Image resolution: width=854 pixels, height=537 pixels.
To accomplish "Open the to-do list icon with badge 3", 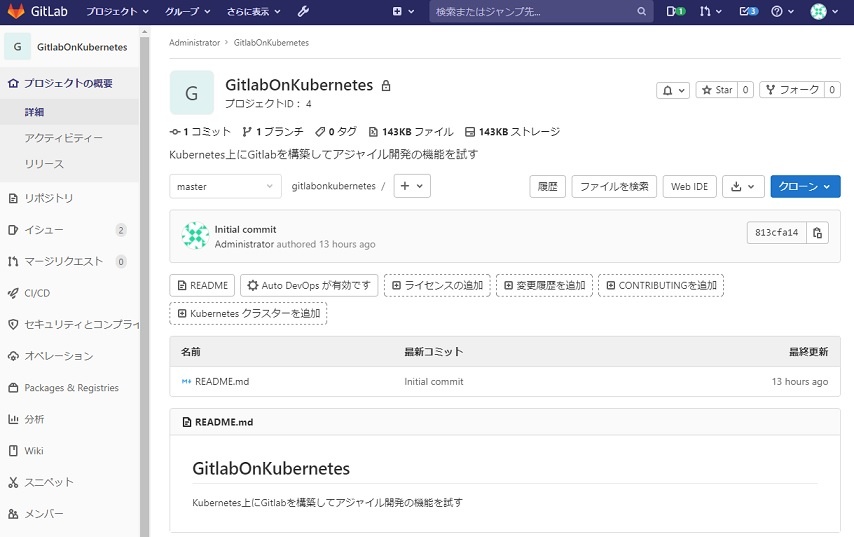I will pyautogui.click(x=748, y=11).
